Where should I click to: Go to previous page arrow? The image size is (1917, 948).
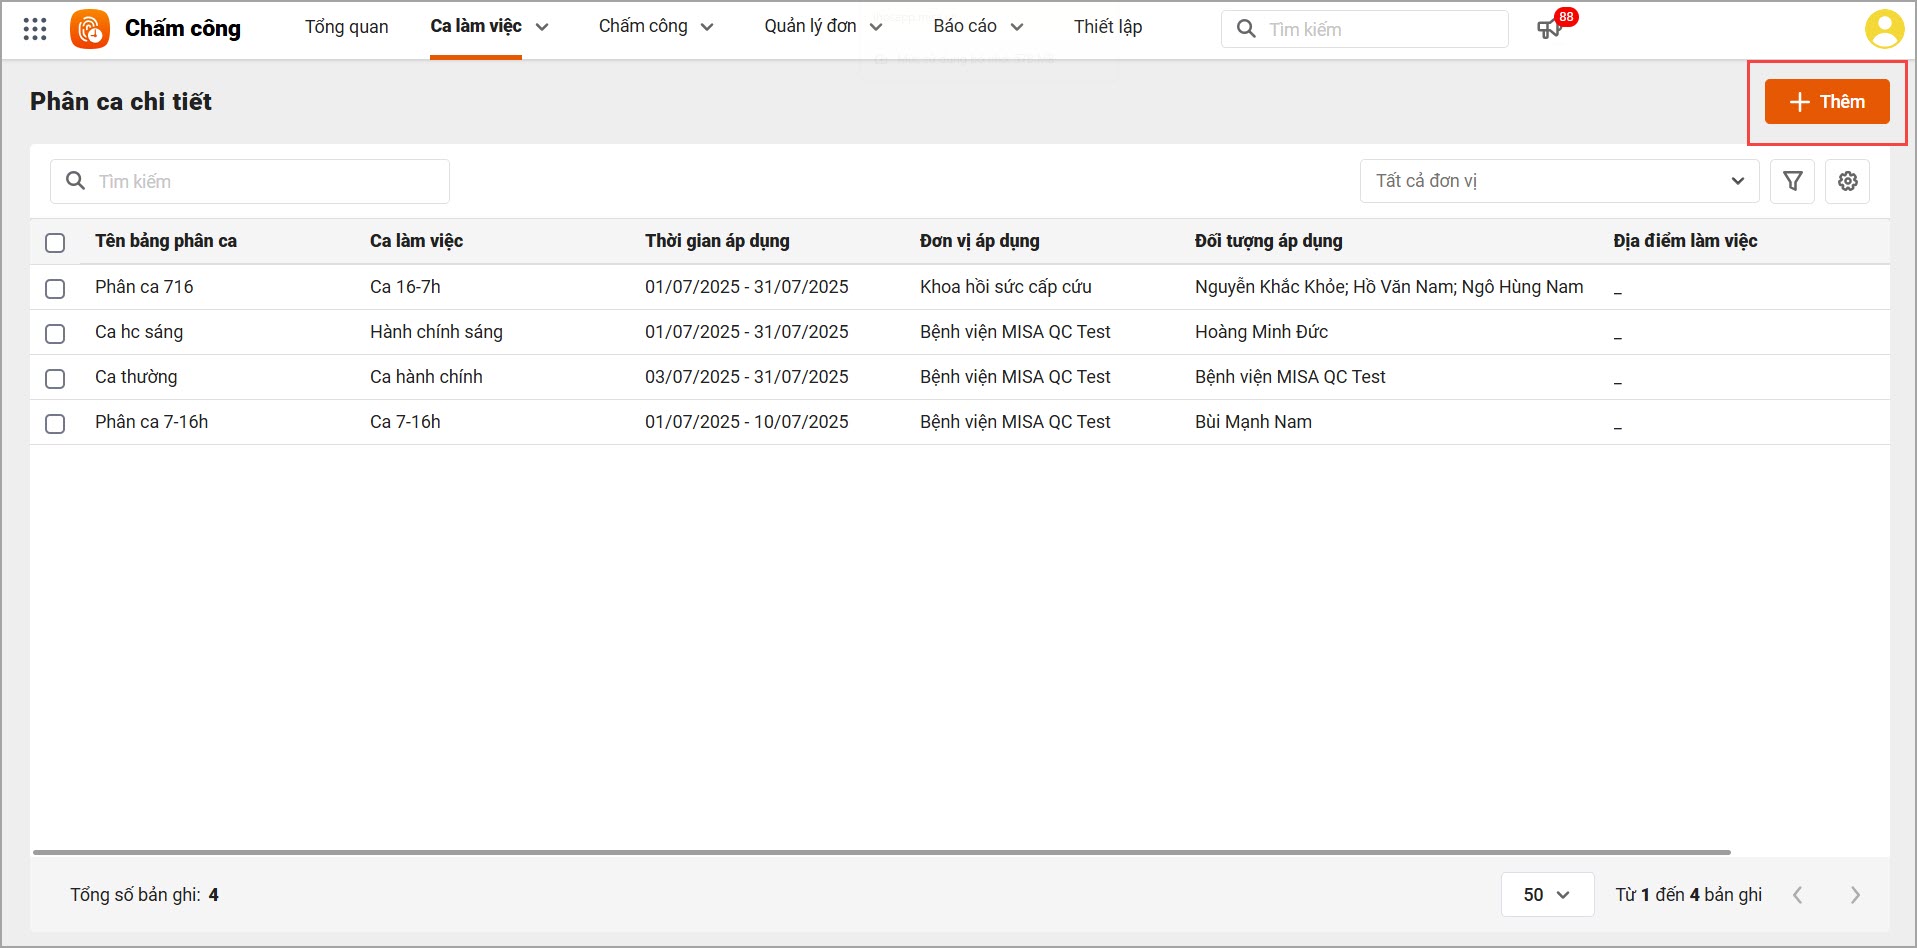coord(1798,895)
